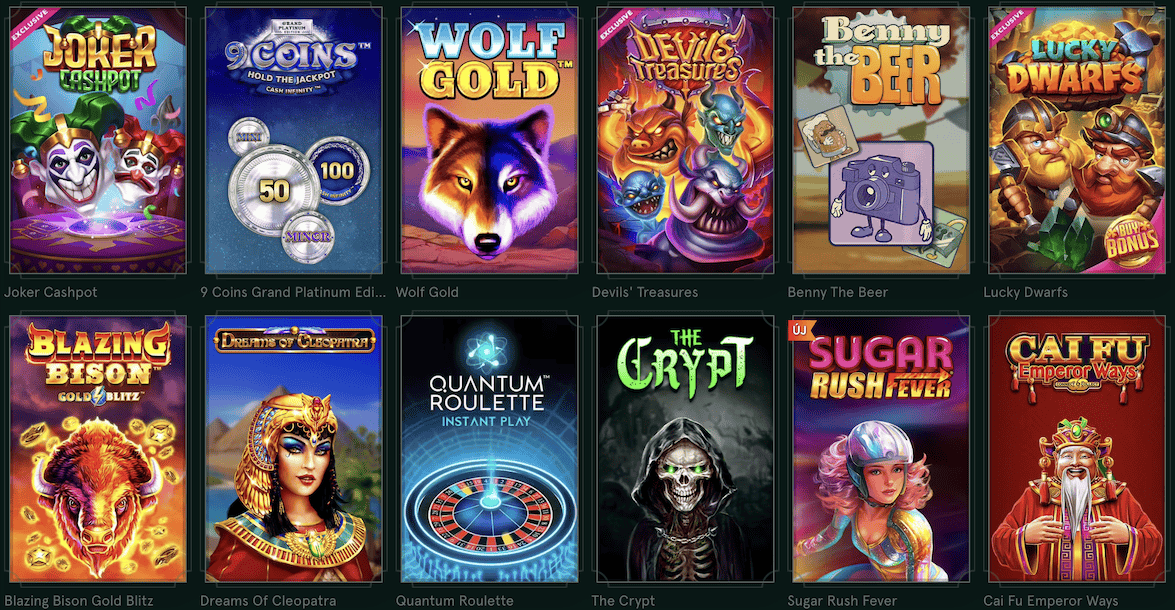Click the Benny The Beer game tile
This screenshot has height=610, width=1175.
pos(881,140)
